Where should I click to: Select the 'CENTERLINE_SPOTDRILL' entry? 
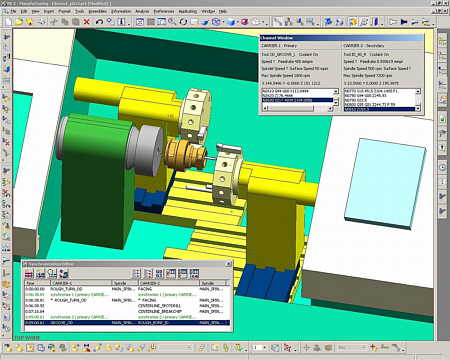coord(159,306)
